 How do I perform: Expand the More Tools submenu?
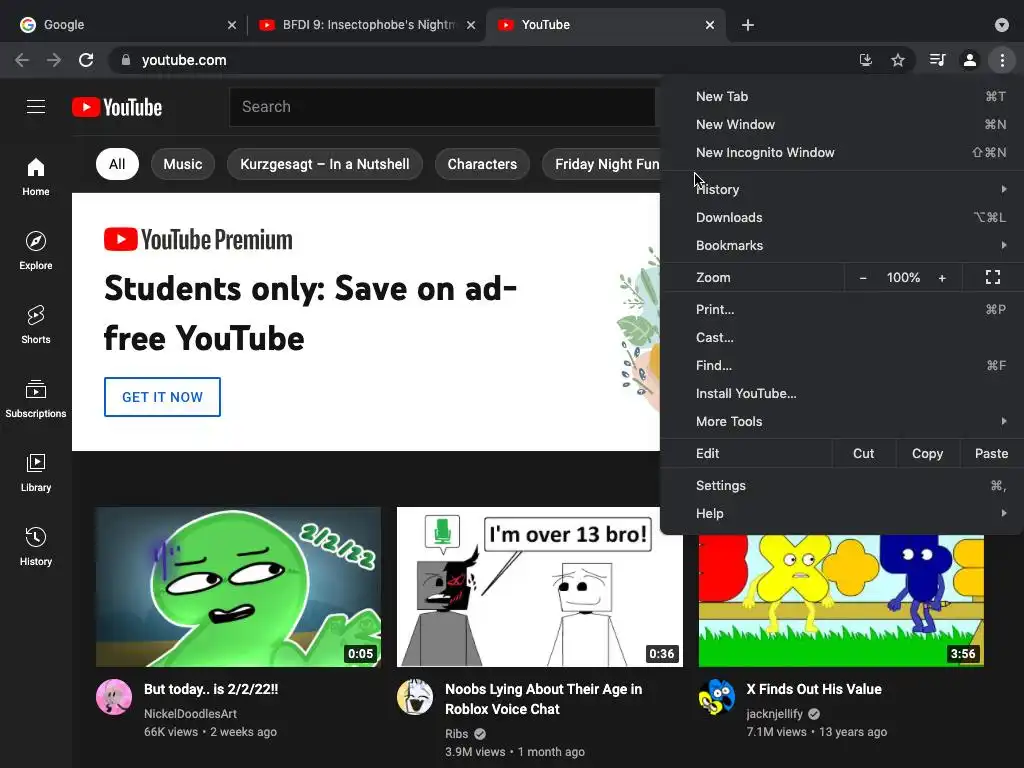click(841, 421)
